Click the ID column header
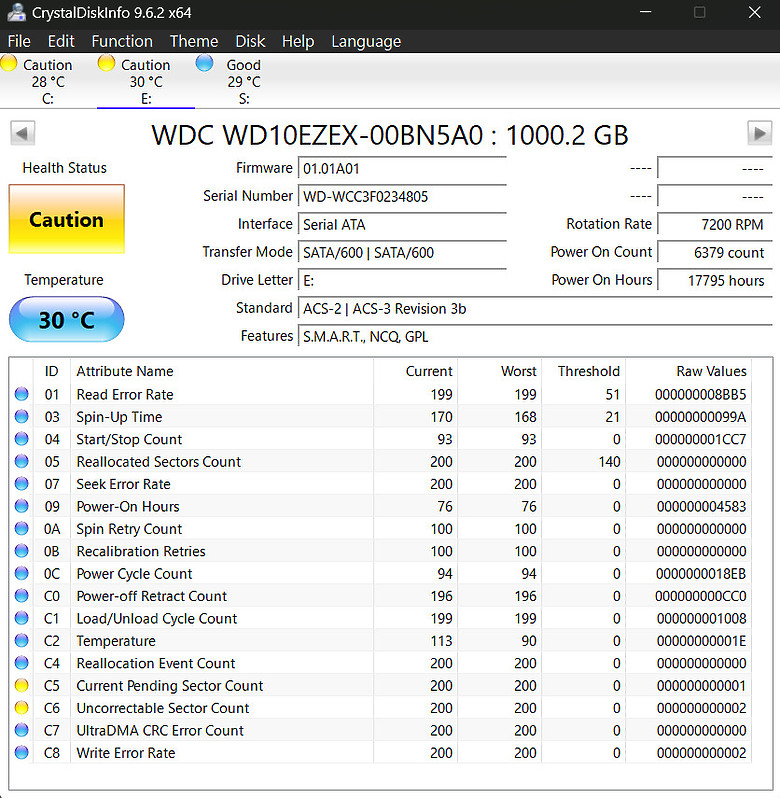This screenshot has height=798, width=780. pyautogui.click(x=51, y=371)
